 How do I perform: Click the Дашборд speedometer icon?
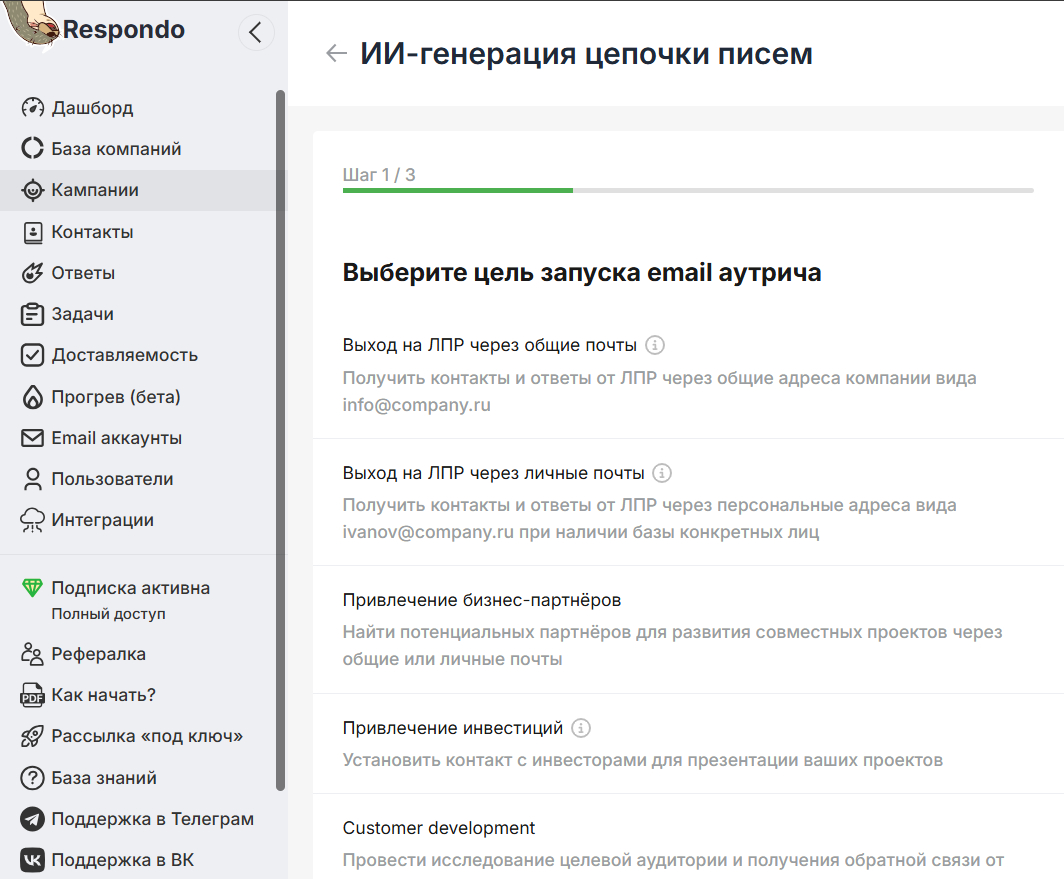tap(32, 107)
